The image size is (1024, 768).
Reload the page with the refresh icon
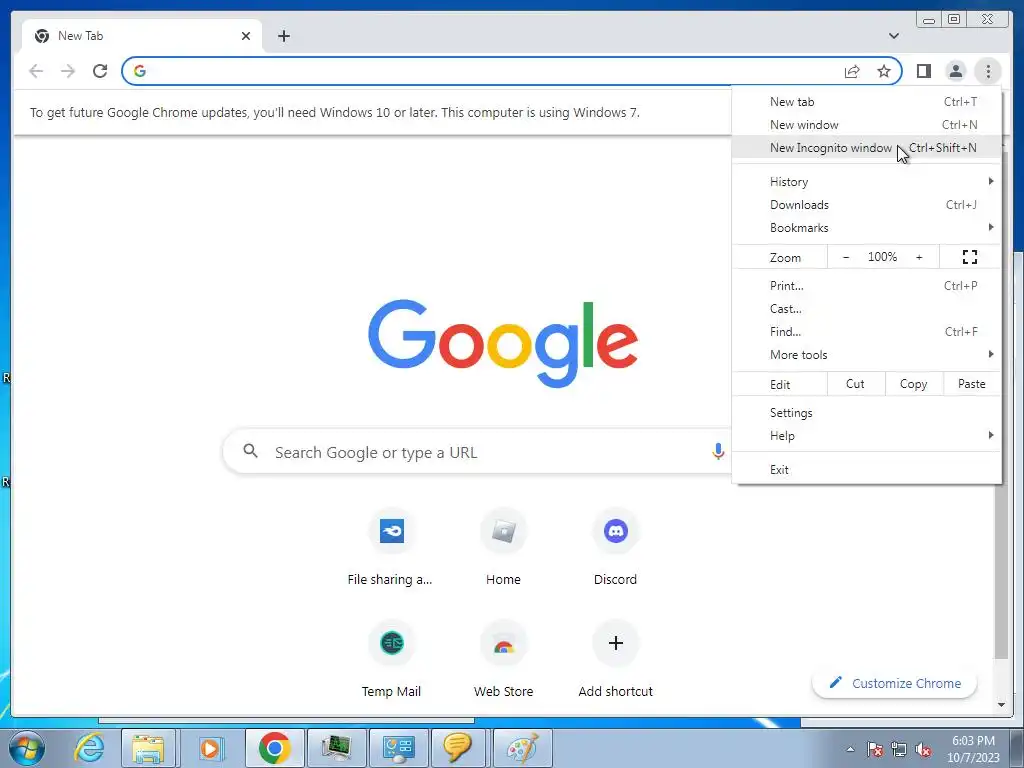[100, 71]
